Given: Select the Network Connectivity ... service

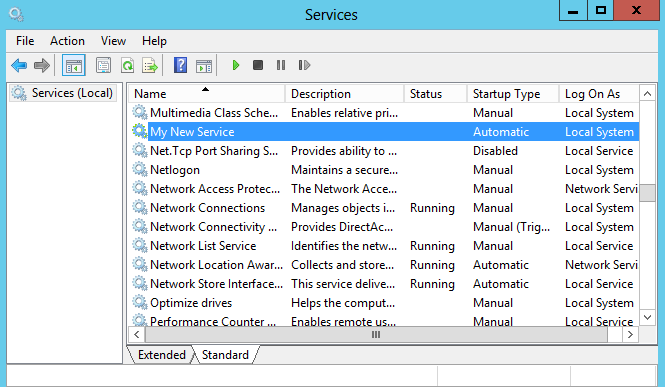Looking at the screenshot, I should coord(213,227).
